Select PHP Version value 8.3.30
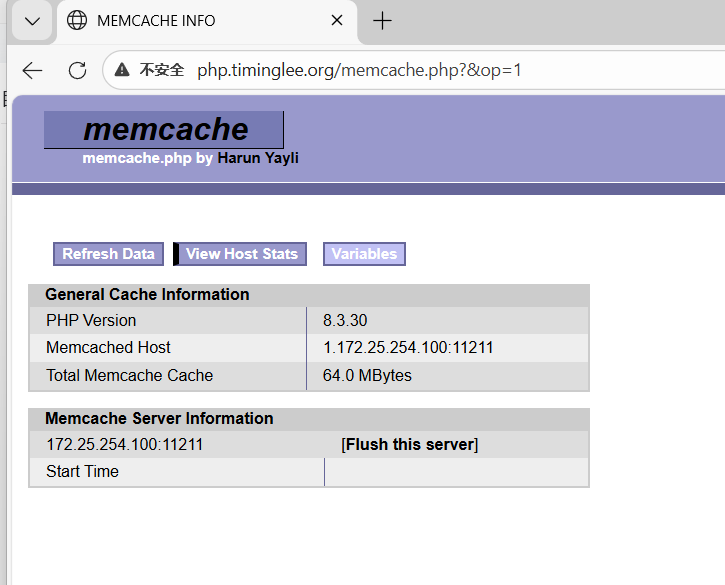725x585 pixels. 345,320
